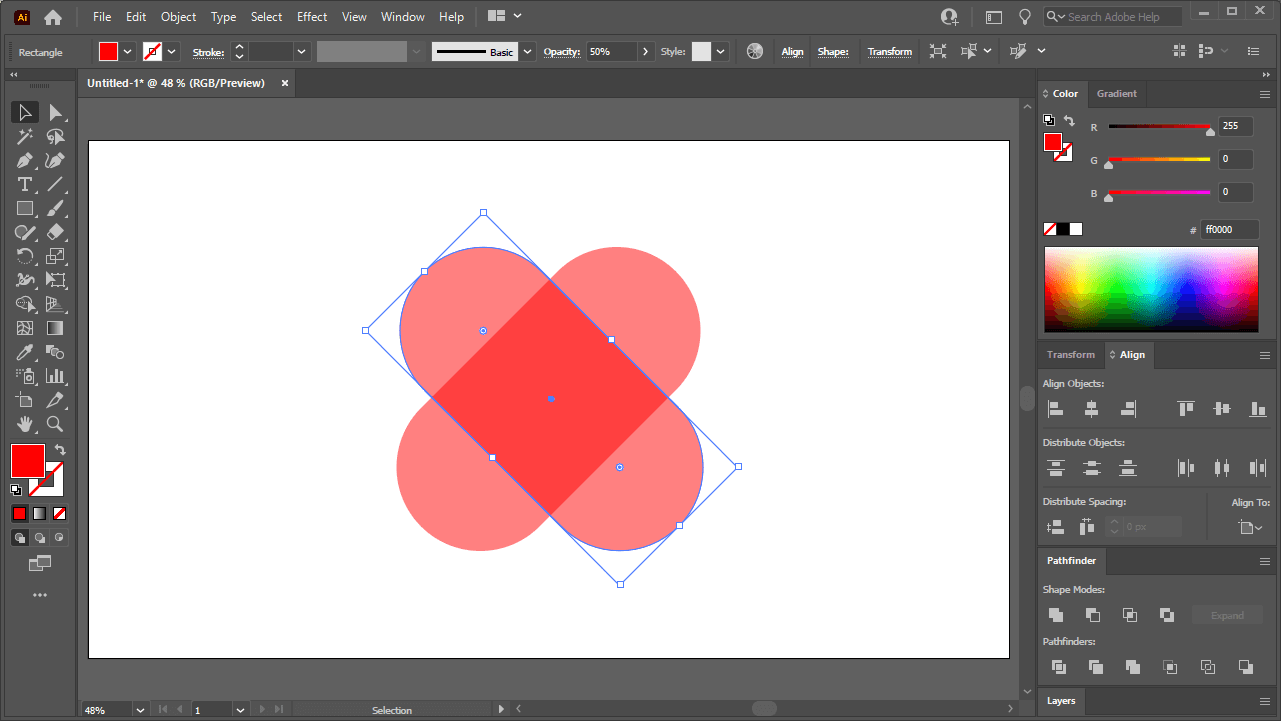Select the Magic Wand tool
Image resolution: width=1281 pixels, height=721 pixels.
(x=25, y=136)
